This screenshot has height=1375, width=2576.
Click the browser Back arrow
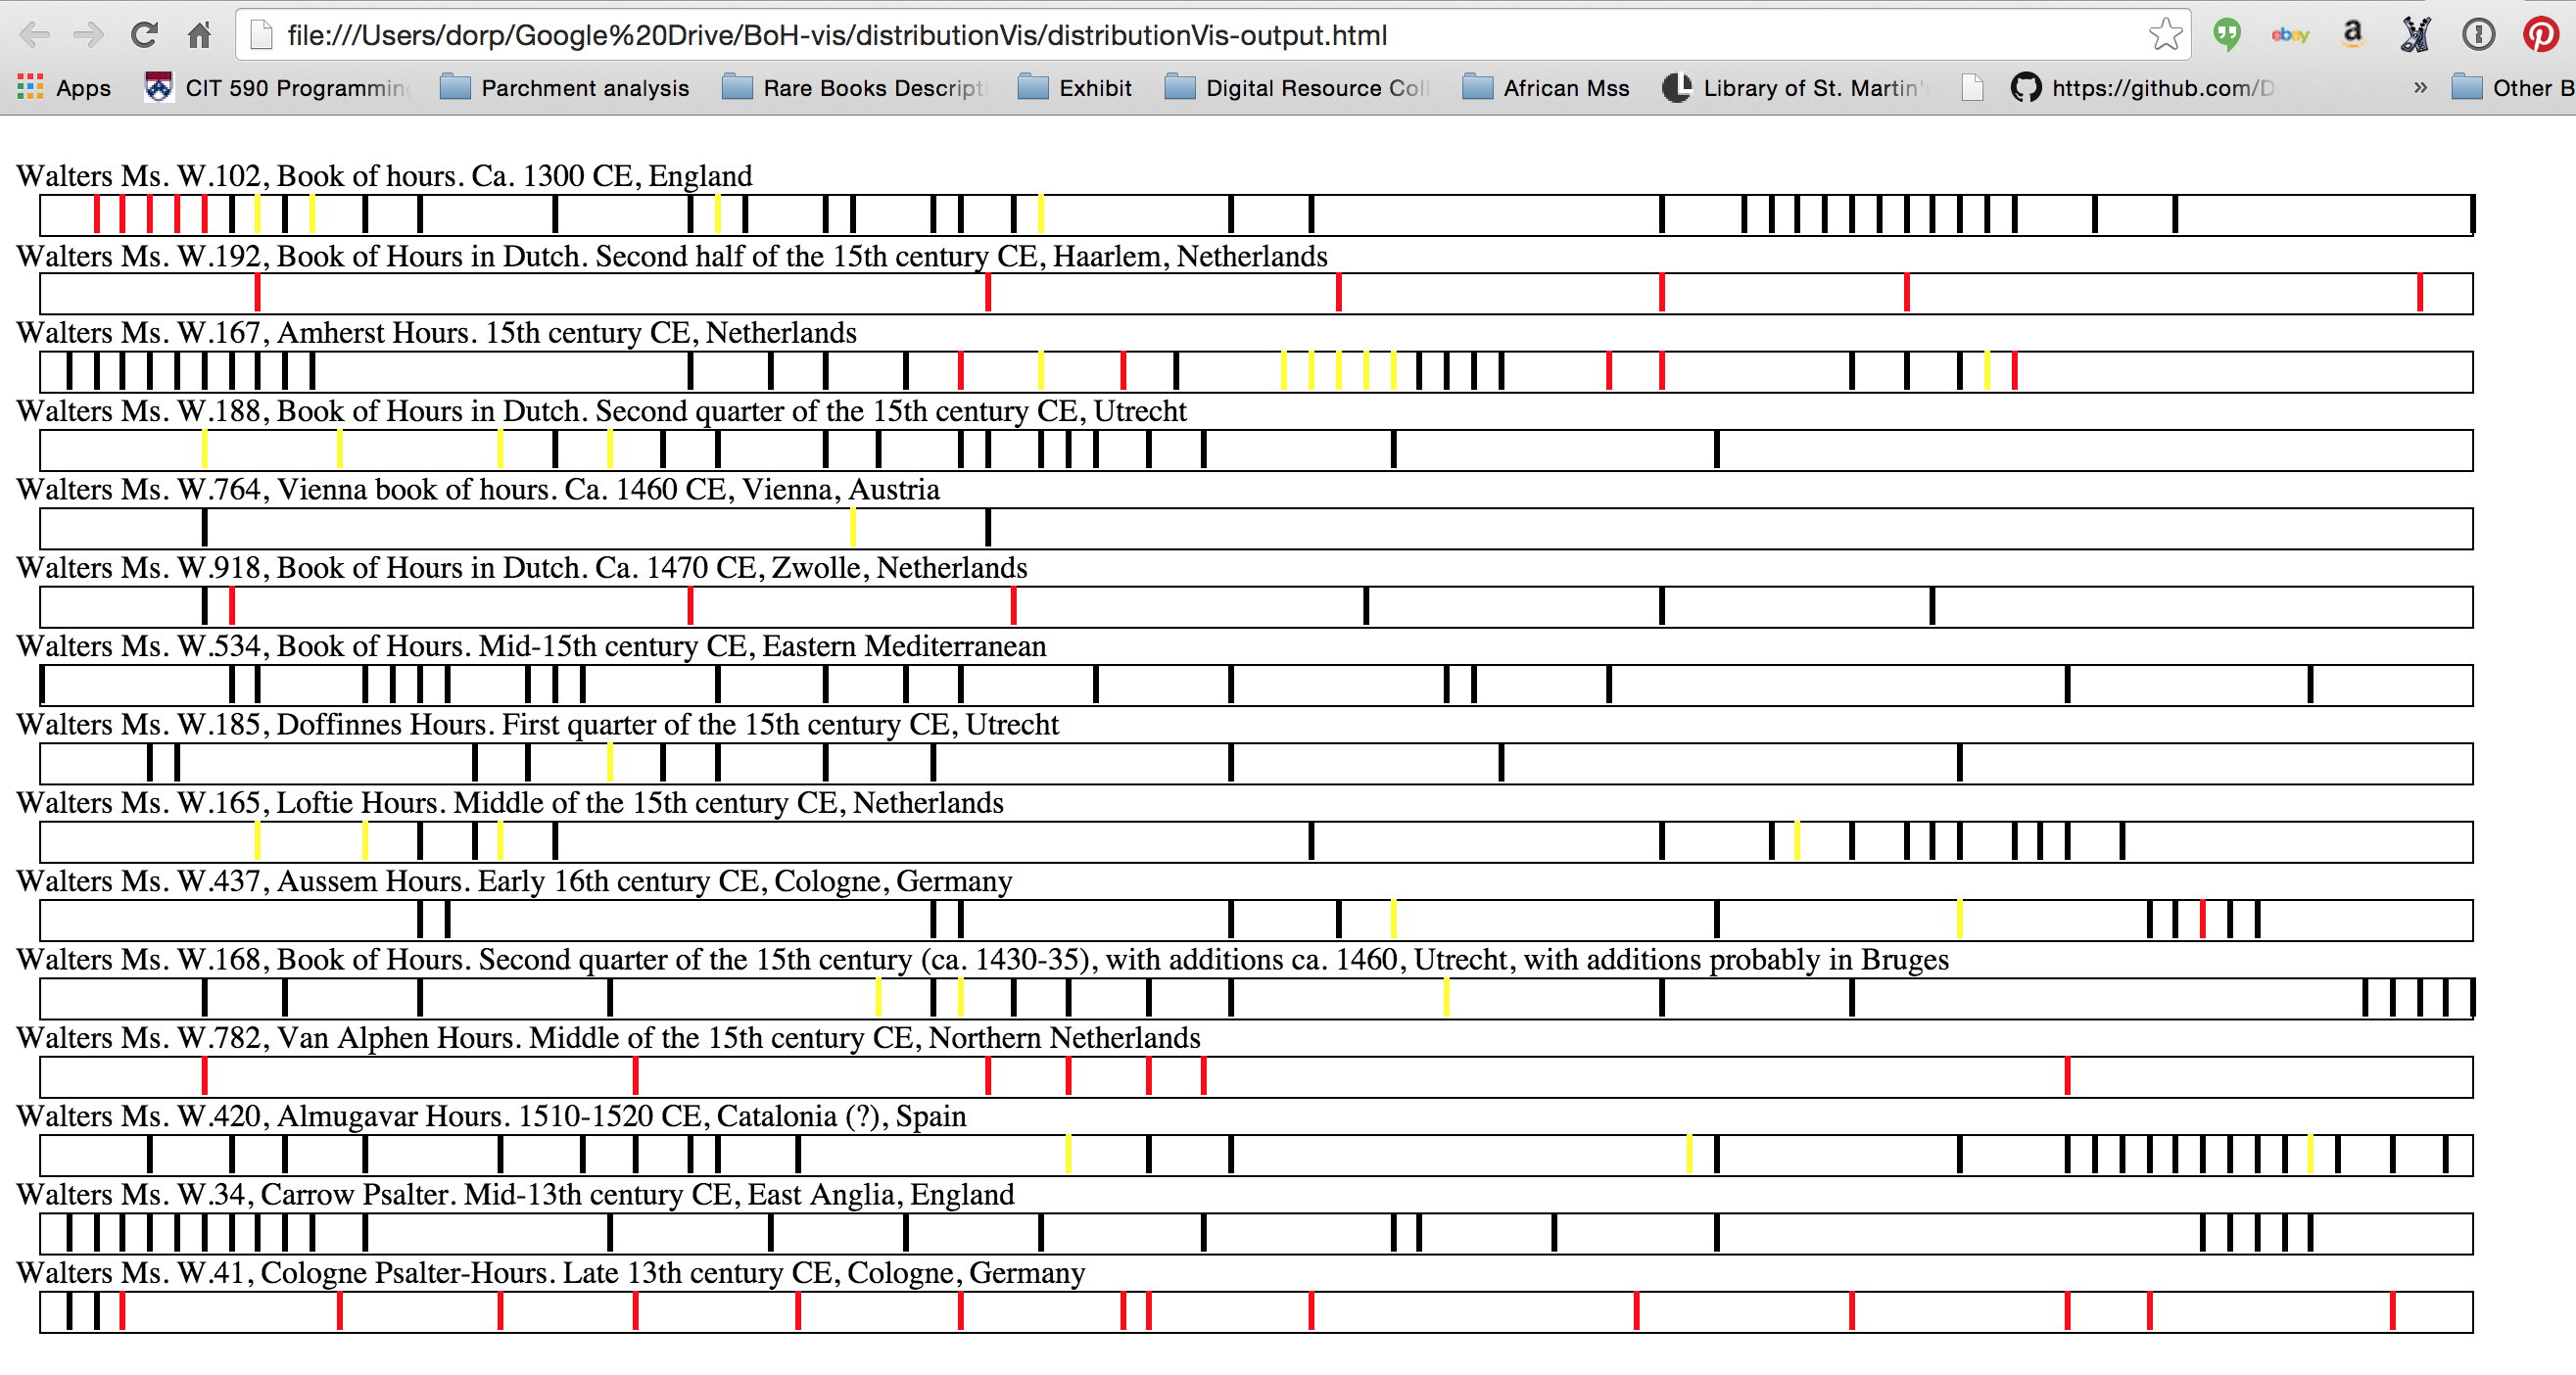click(x=35, y=35)
